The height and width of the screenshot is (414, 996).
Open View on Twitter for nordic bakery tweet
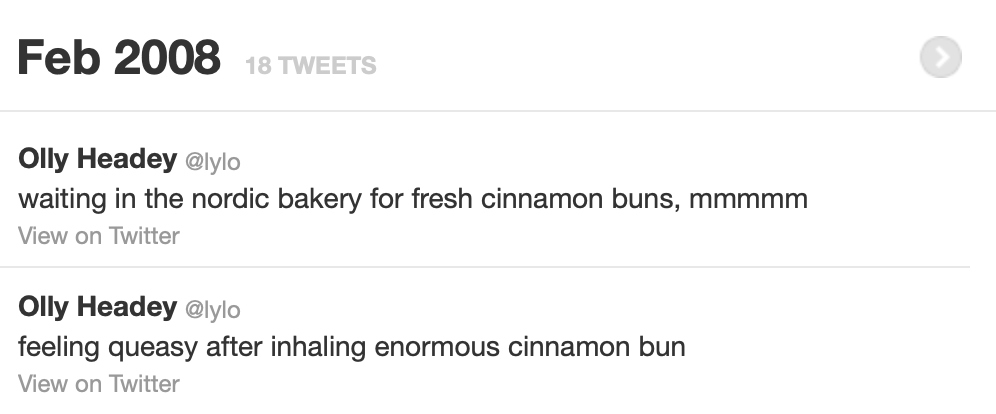pyautogui.click(x=99, y=236)
